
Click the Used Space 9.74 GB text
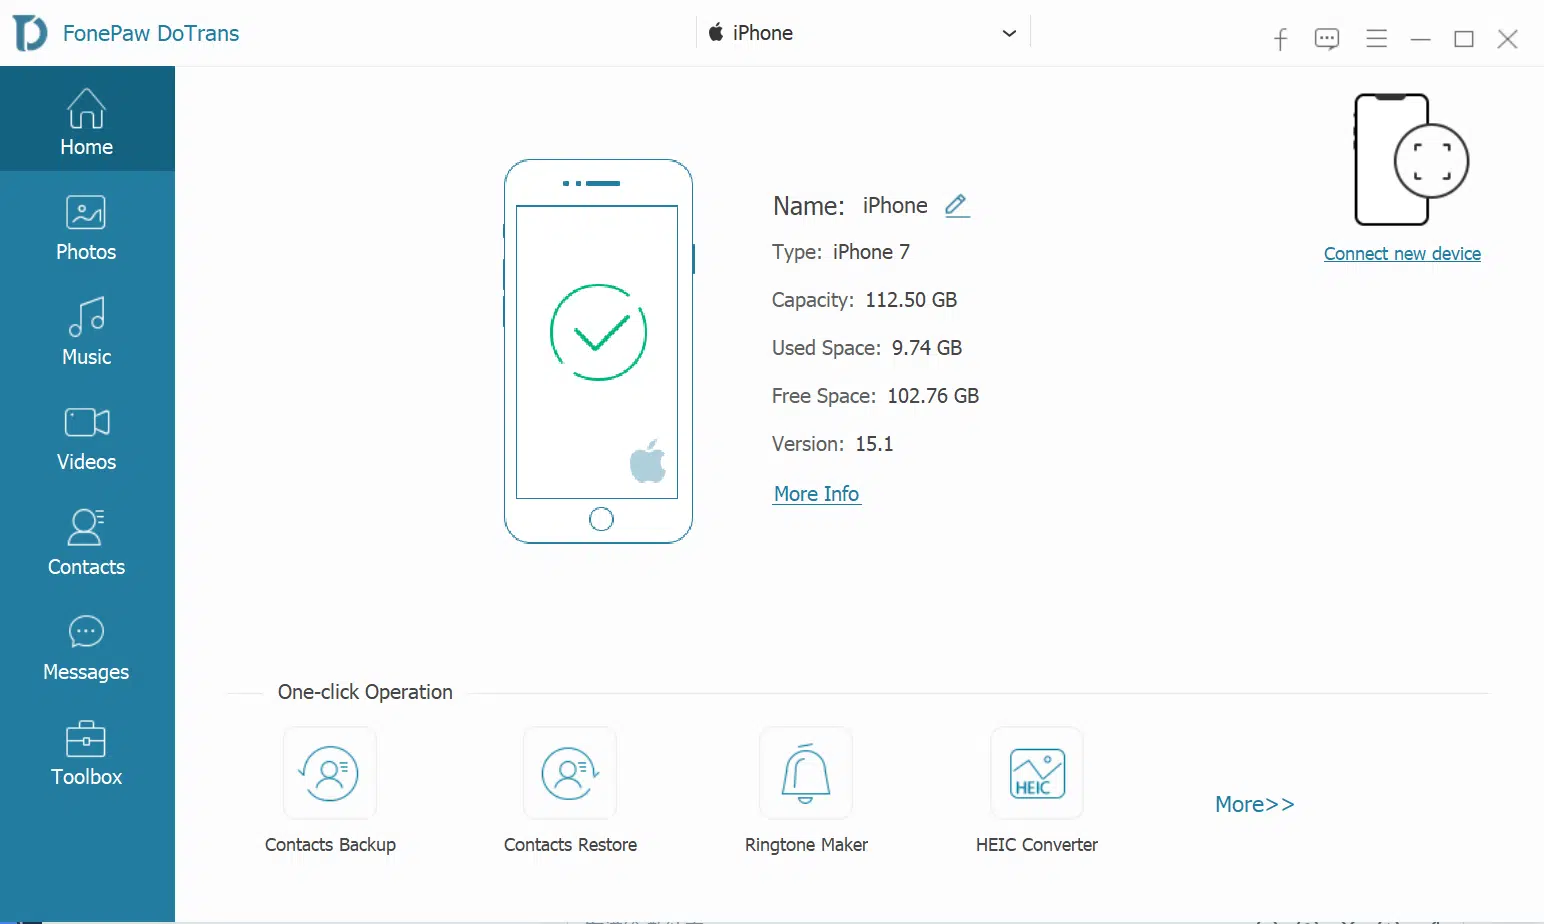[x=867, y=348]
